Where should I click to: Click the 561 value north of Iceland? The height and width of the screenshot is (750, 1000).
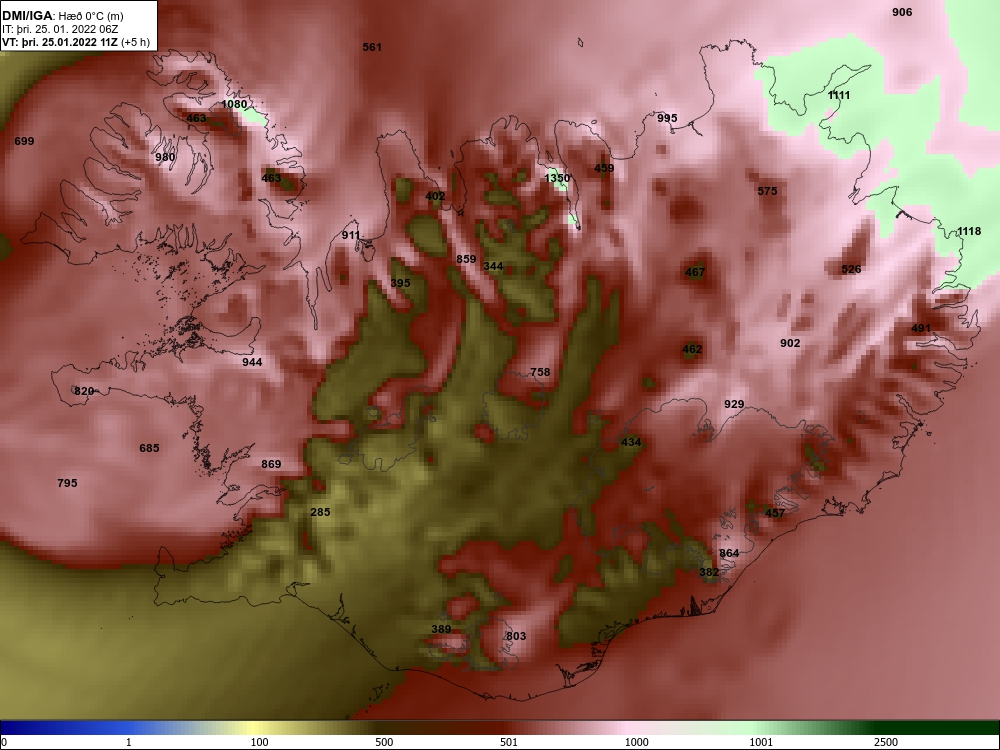[372, 47]
